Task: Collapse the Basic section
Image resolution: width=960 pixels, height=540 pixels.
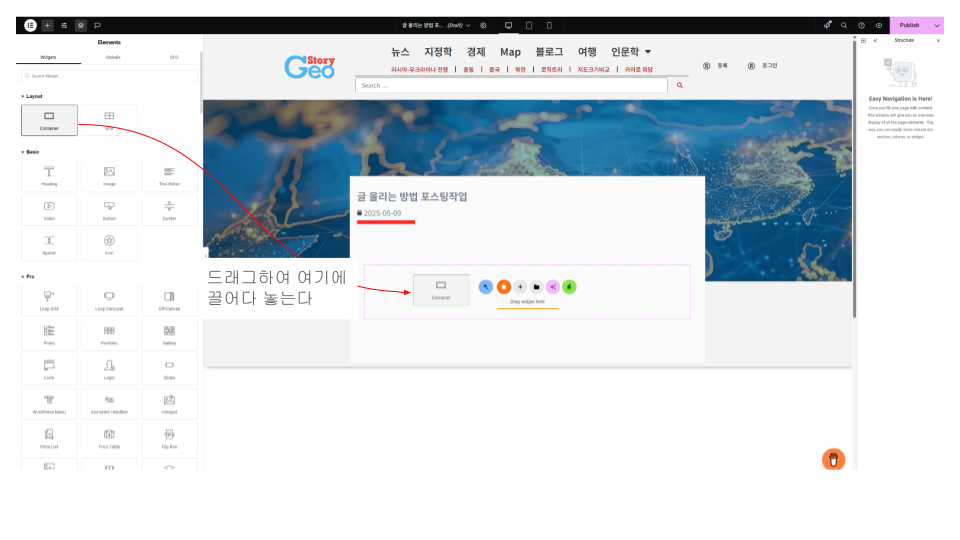Action: (x=31, y=152)
